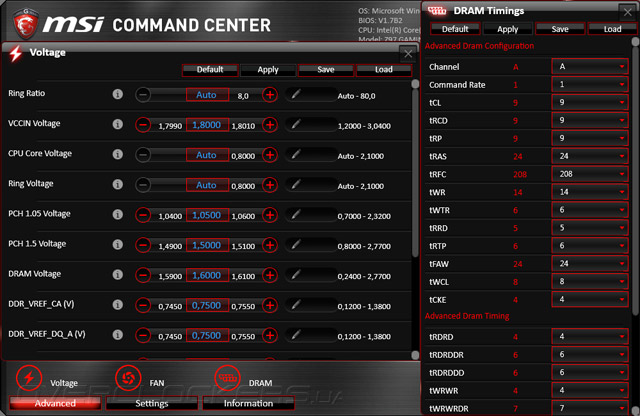
Task: Open tRFC dropdown showing 208
Action: (590, 174)
